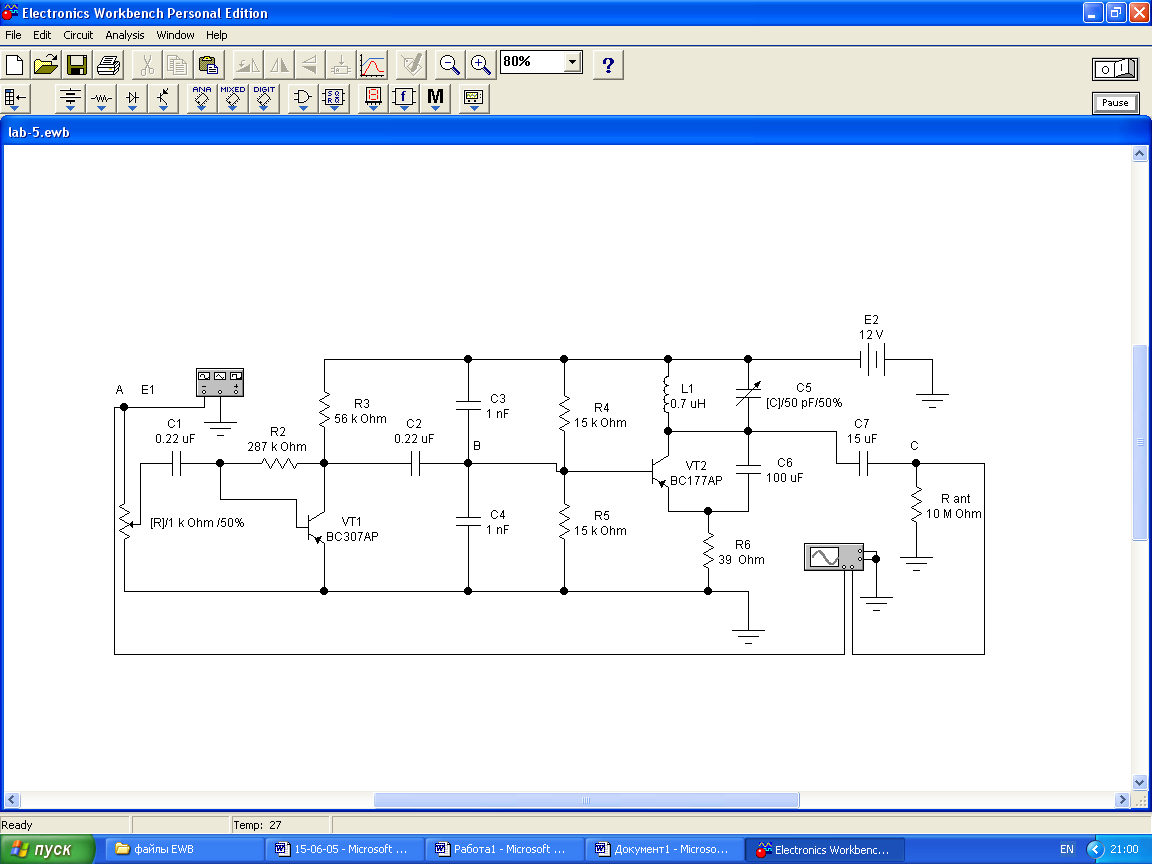
Task: Click the Zoom in magnifier icon
Action: click(x=480, y=65)
